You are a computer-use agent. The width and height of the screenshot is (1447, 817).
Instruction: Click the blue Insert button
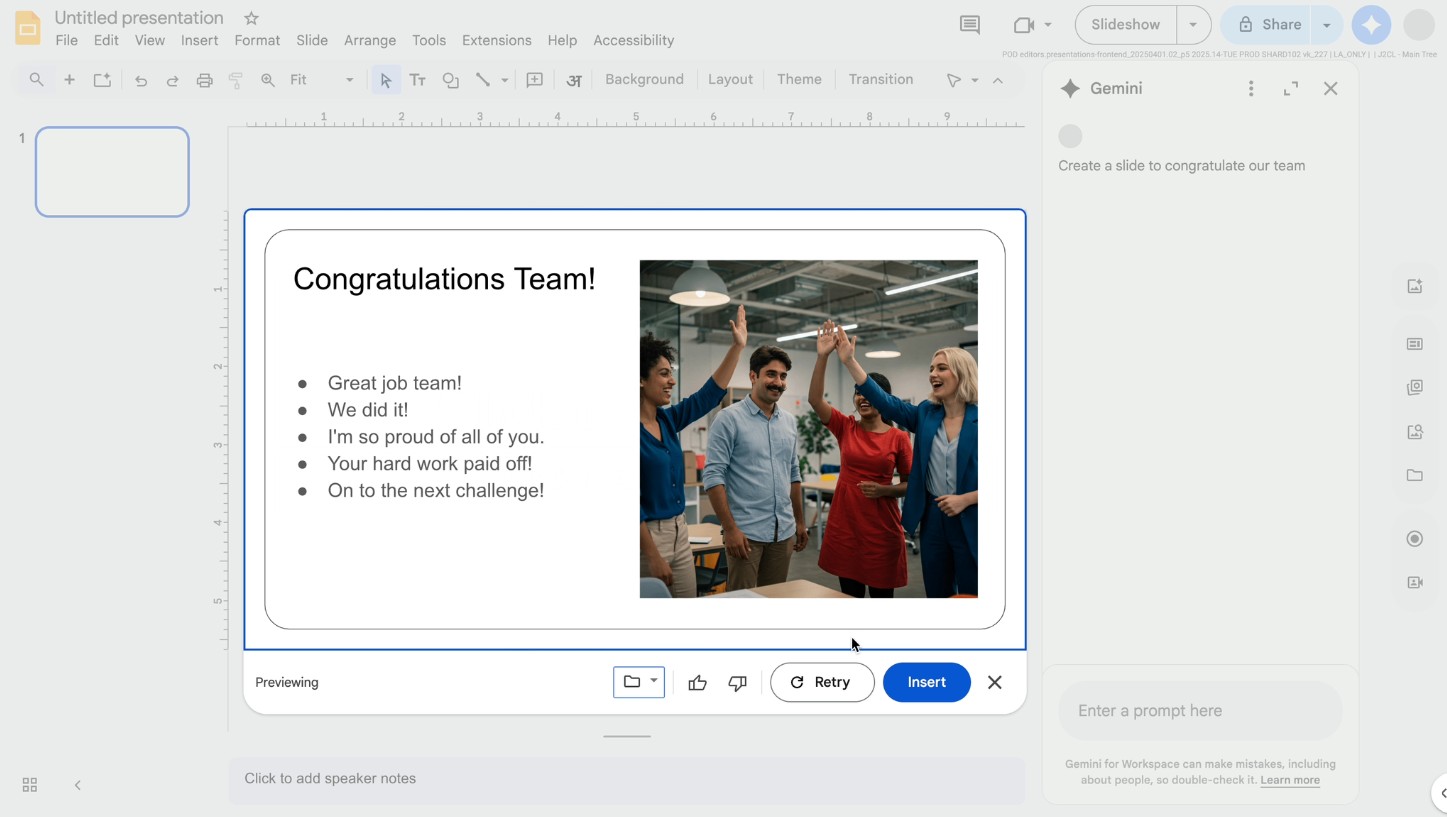click(926, 682)
